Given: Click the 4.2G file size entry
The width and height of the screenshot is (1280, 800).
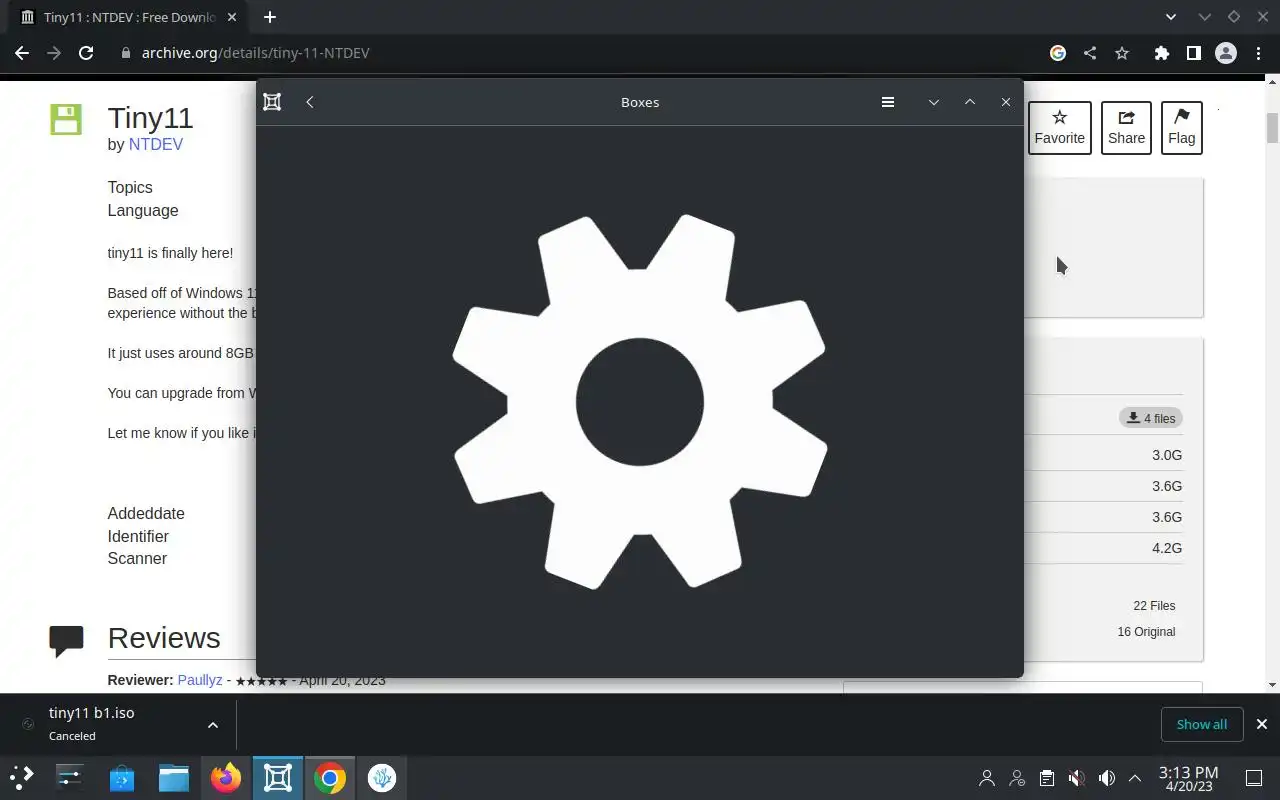Looking at the screenshot, I should click(1167, 548).
